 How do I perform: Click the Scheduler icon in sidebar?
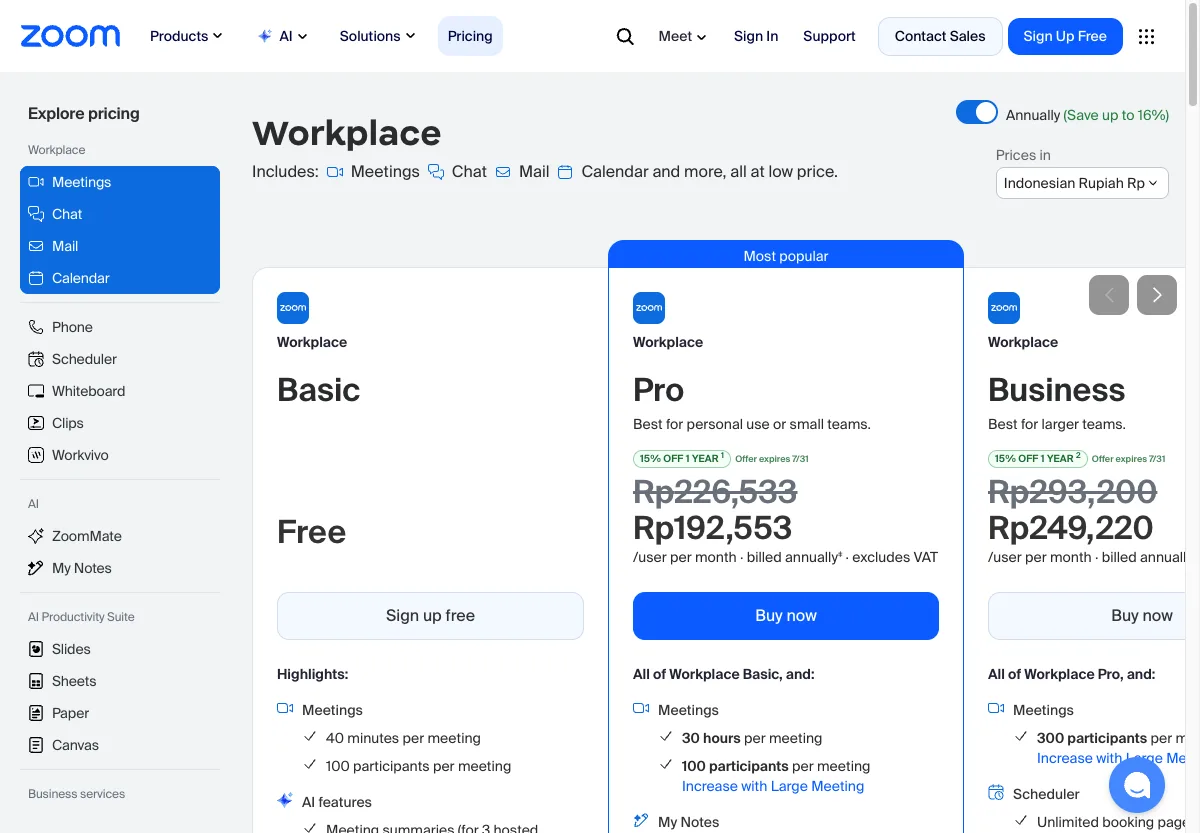(x=36, y=359)
